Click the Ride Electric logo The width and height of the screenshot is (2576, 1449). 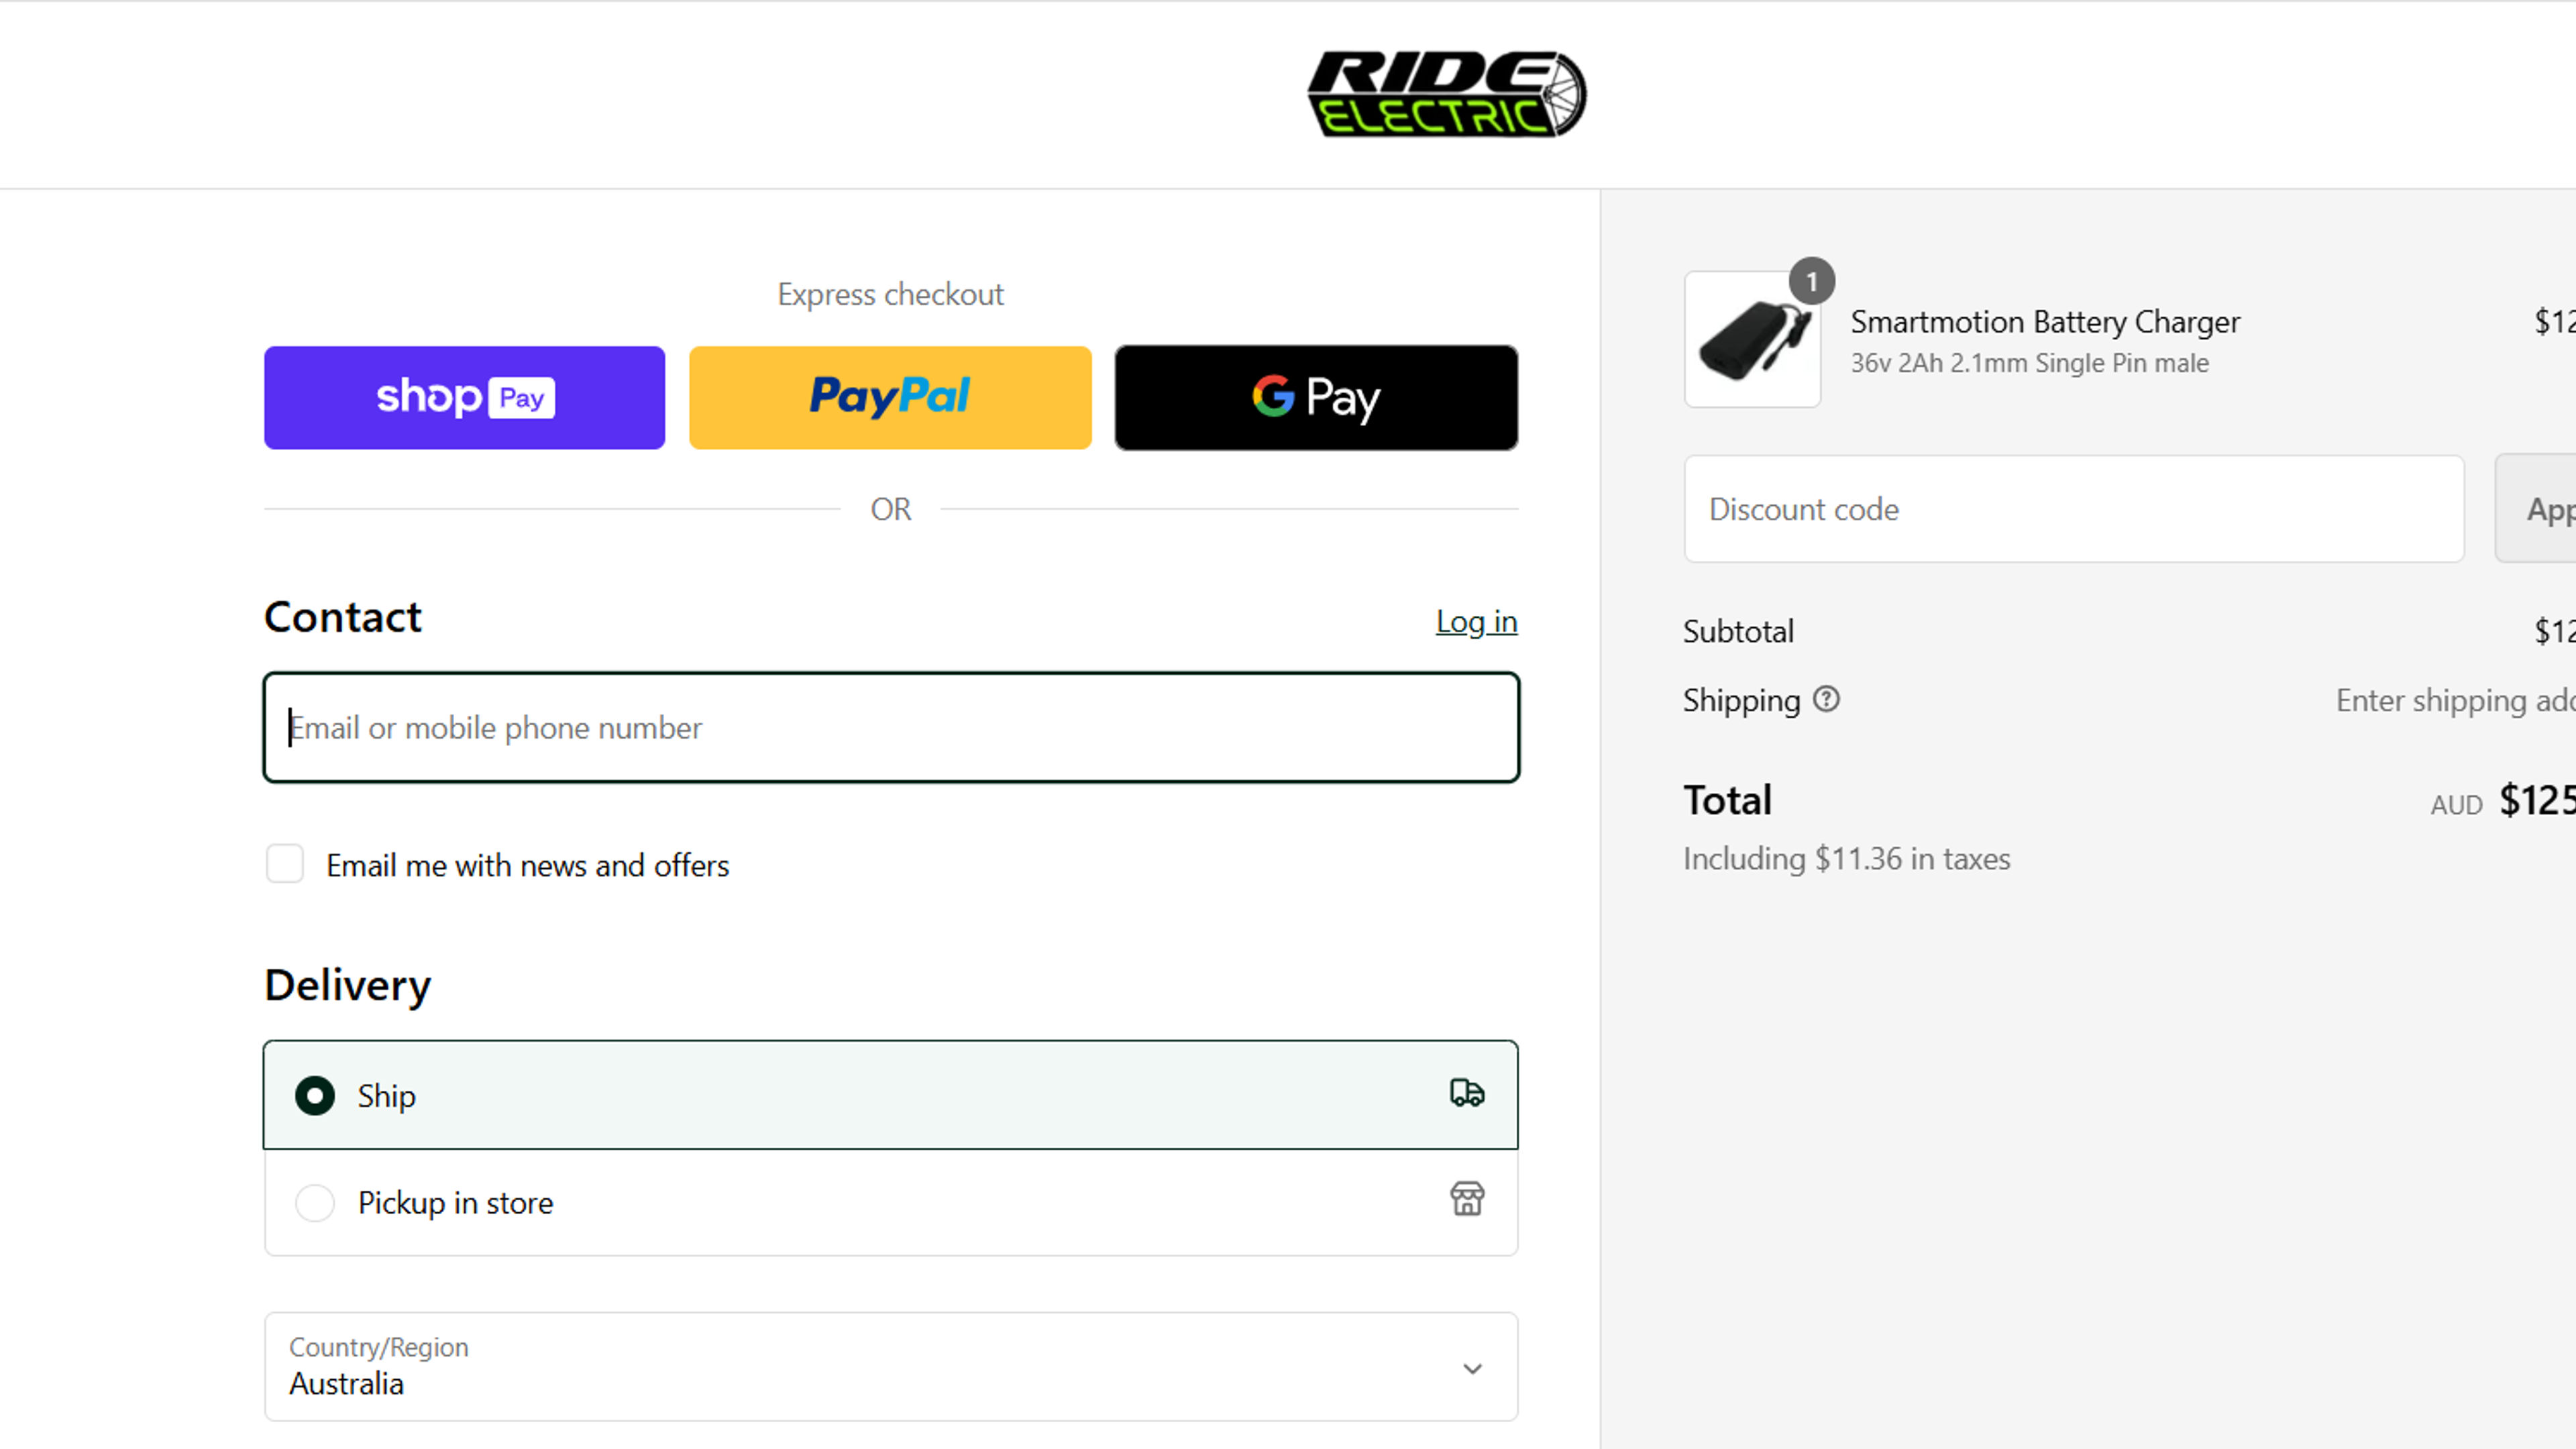point(1446,94)
